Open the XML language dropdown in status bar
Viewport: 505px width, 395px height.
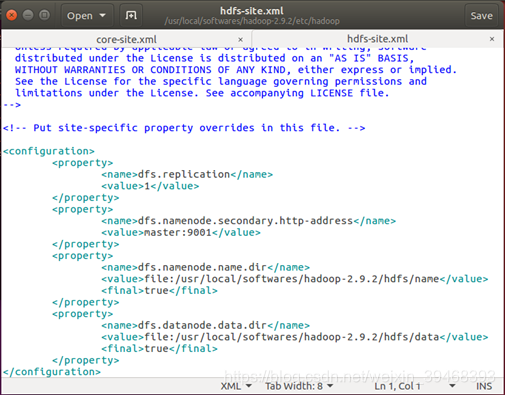pyautogui.click(x=236, y=386)
